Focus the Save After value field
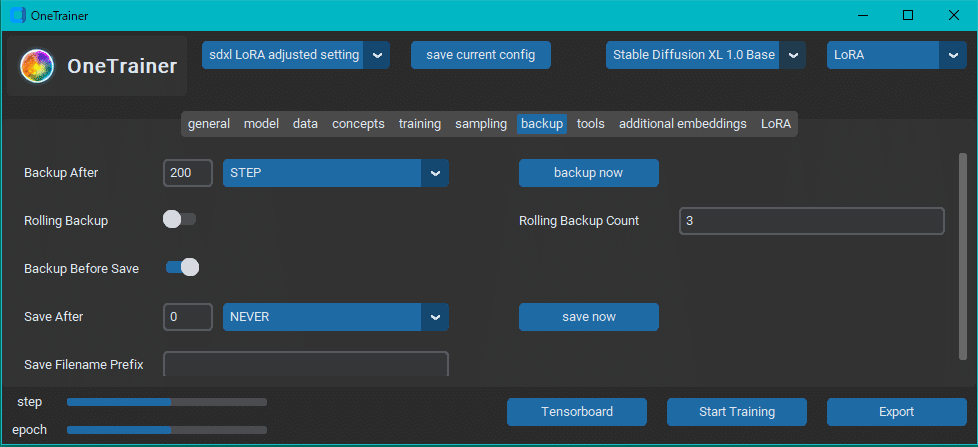Image resolution: width=978 pixels, height=447 pixels. click(188, 317)
